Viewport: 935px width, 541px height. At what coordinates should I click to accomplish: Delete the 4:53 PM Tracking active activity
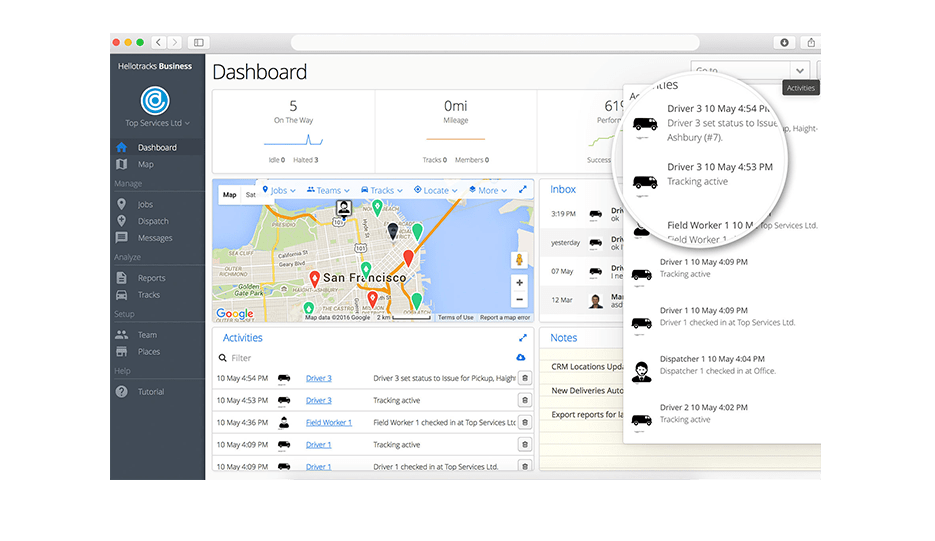click(x=525, y=400)
